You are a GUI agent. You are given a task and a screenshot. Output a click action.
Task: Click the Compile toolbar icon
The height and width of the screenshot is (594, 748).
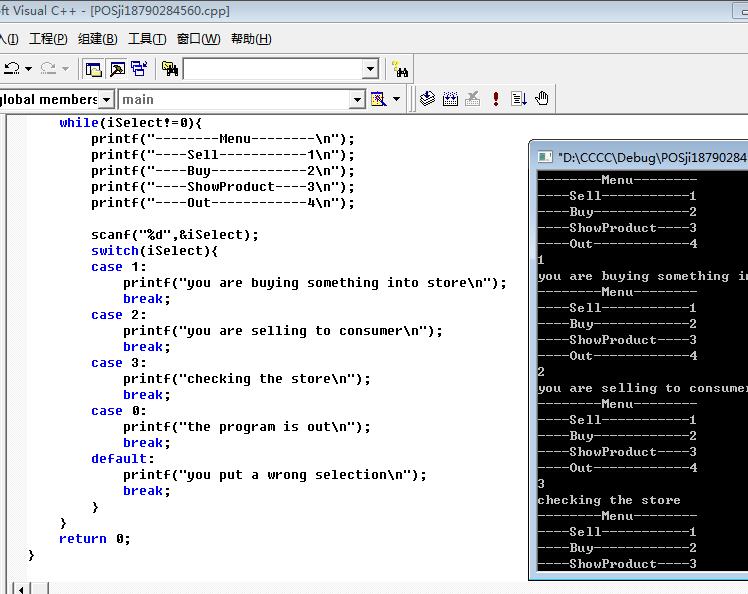[427, 99]
